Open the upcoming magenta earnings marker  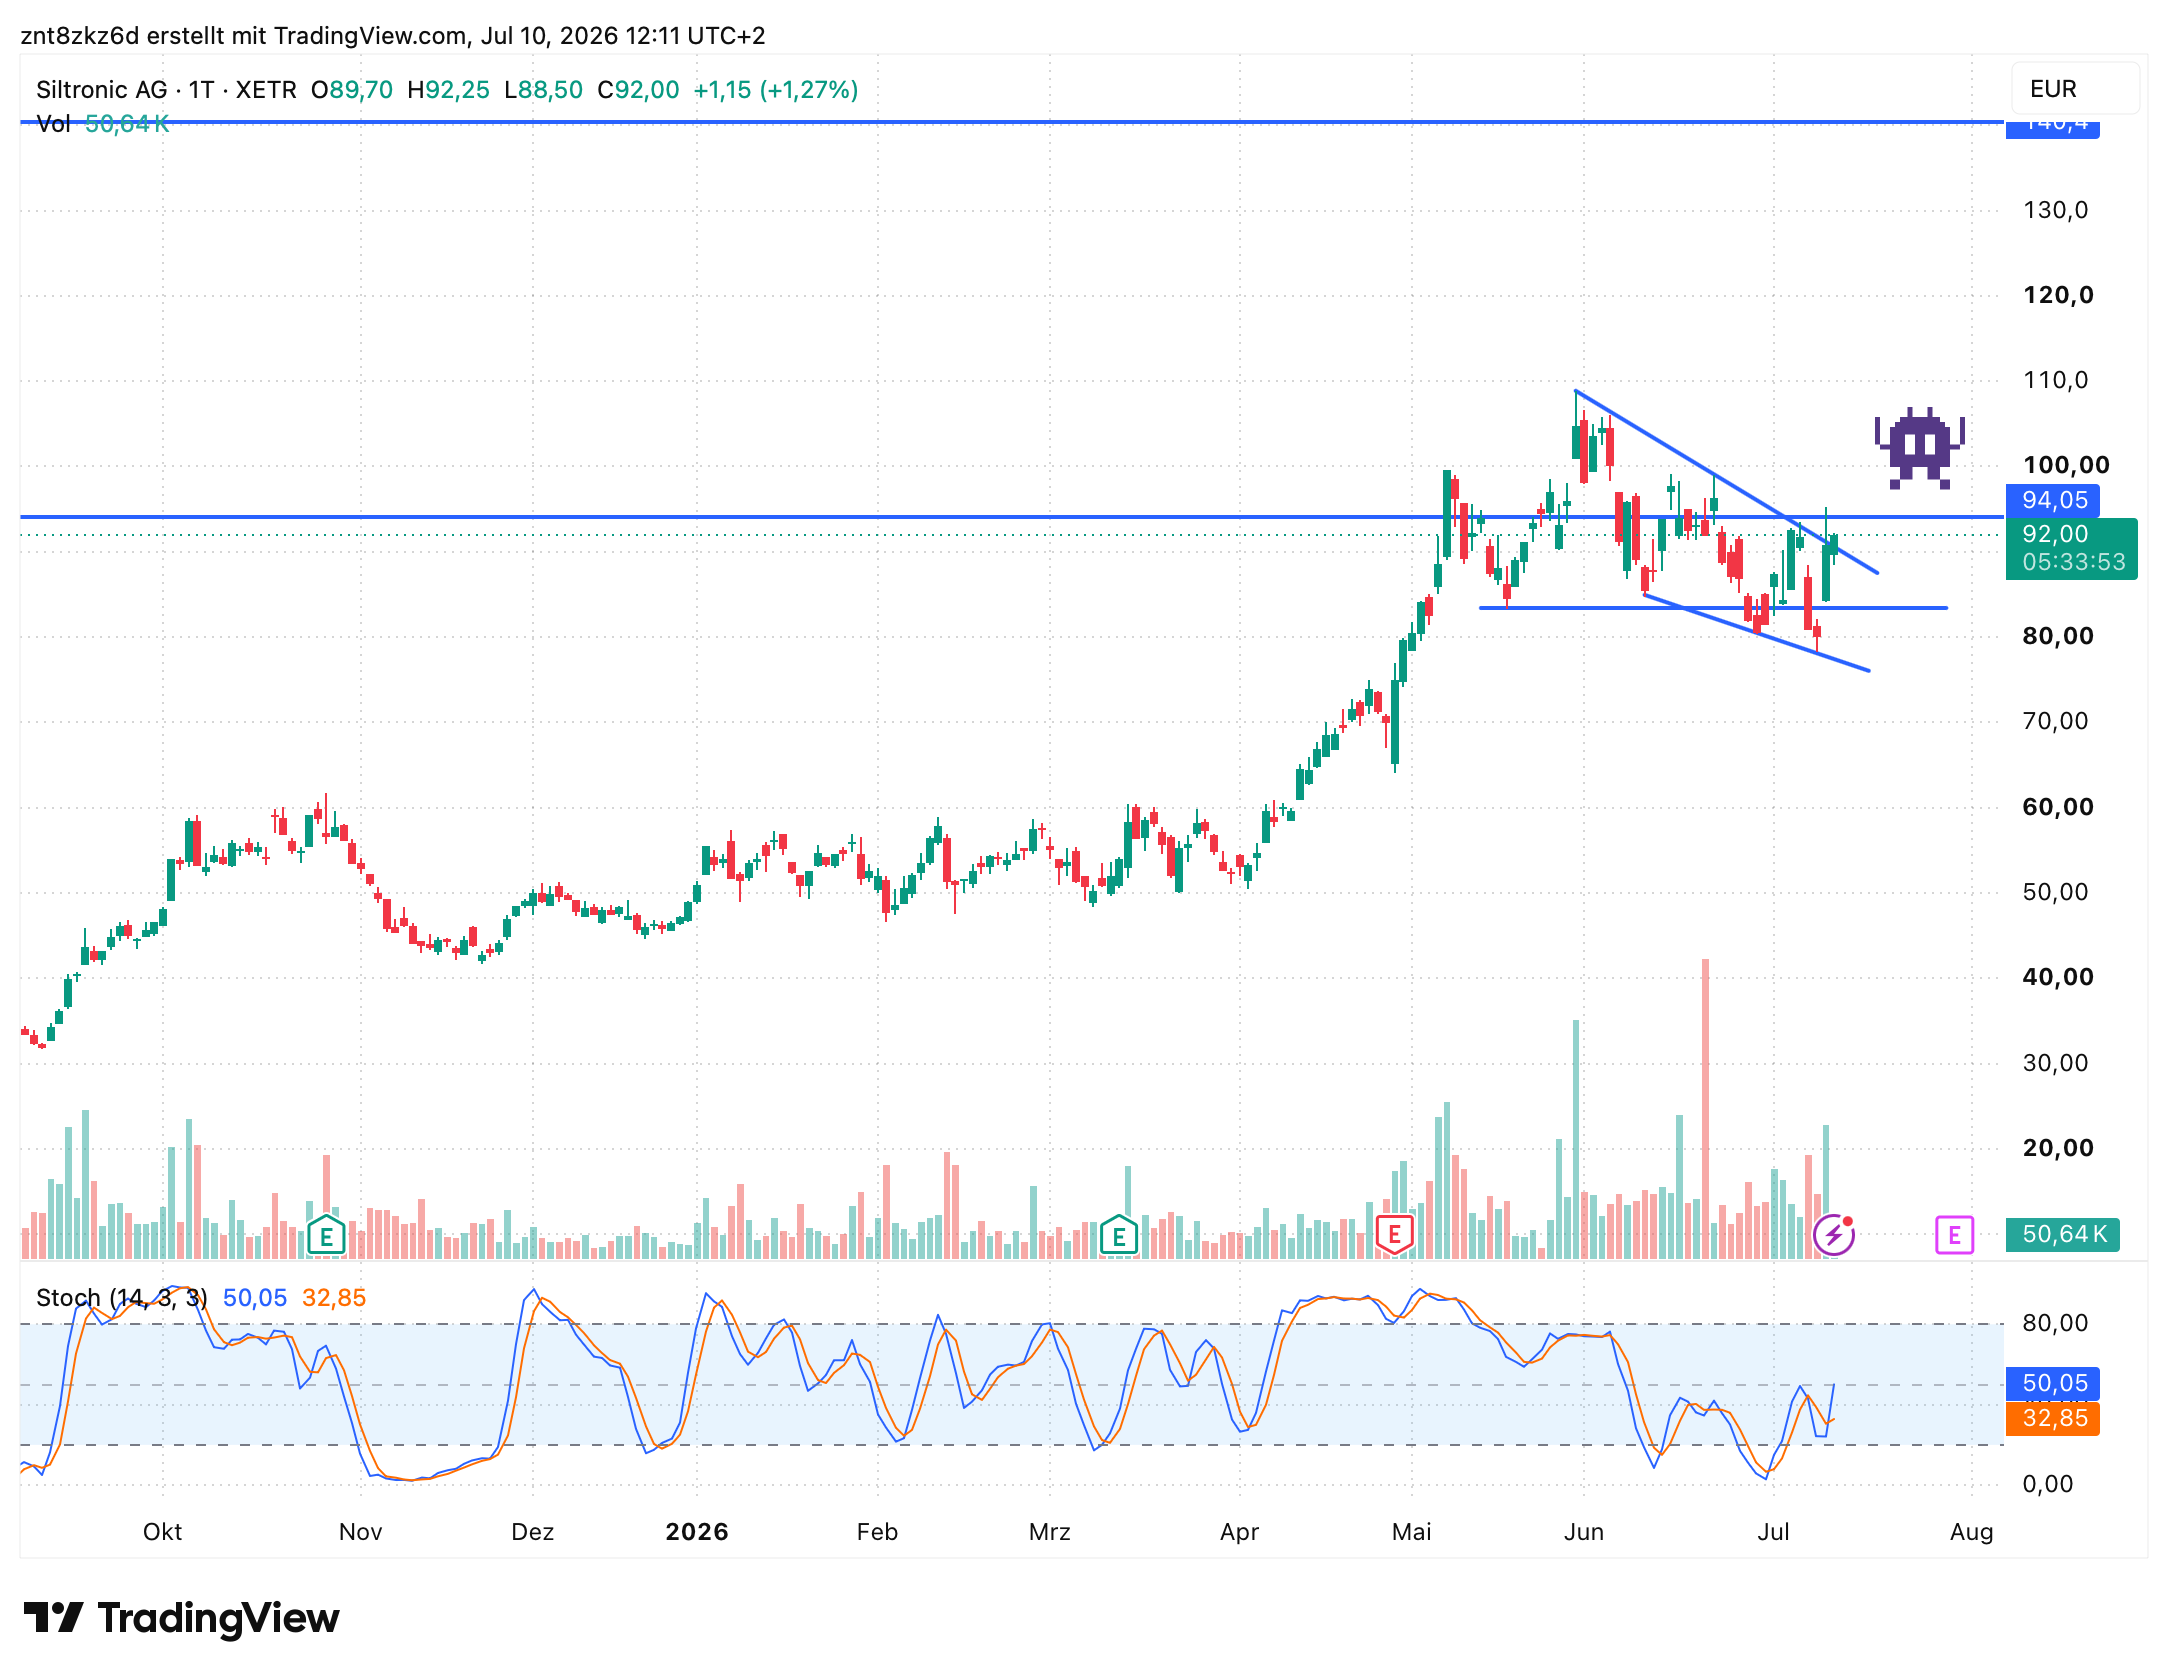[x=1954, y=1235]
